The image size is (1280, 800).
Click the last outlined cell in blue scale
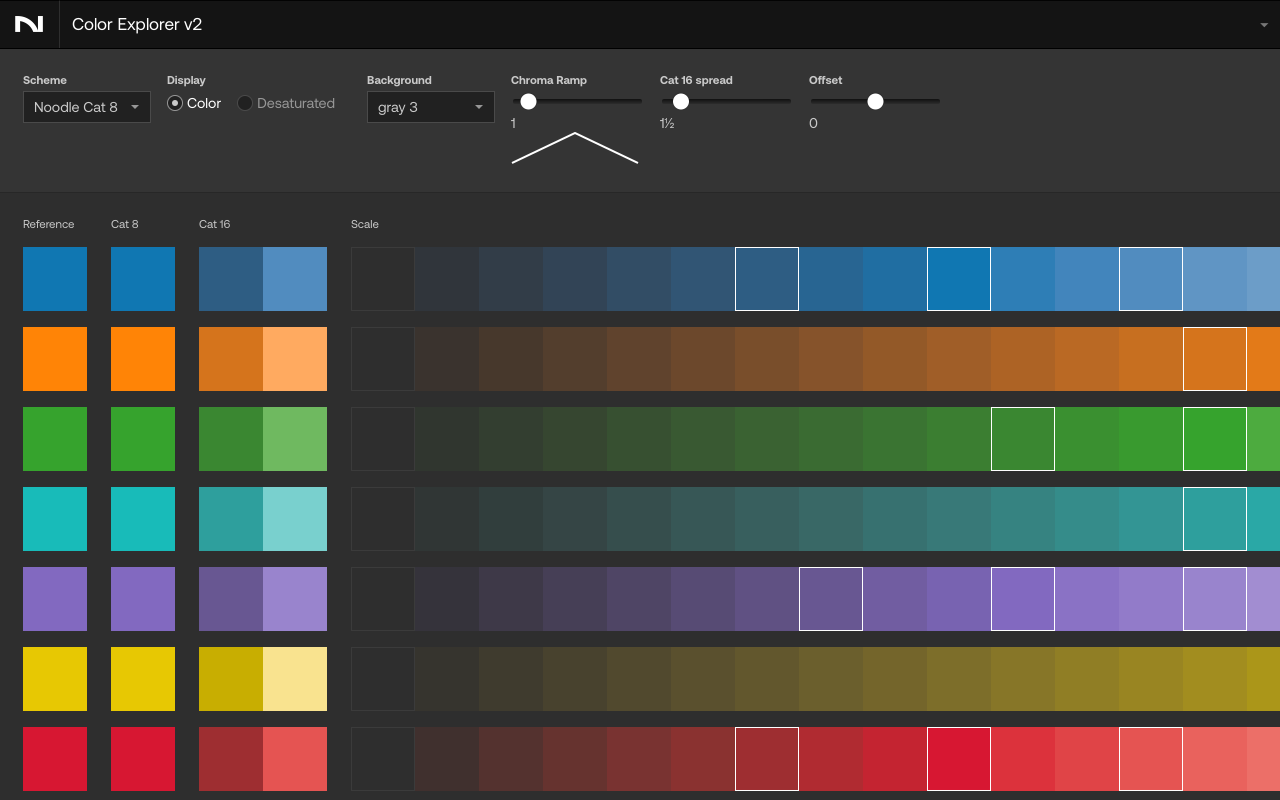pos(1151,279)
